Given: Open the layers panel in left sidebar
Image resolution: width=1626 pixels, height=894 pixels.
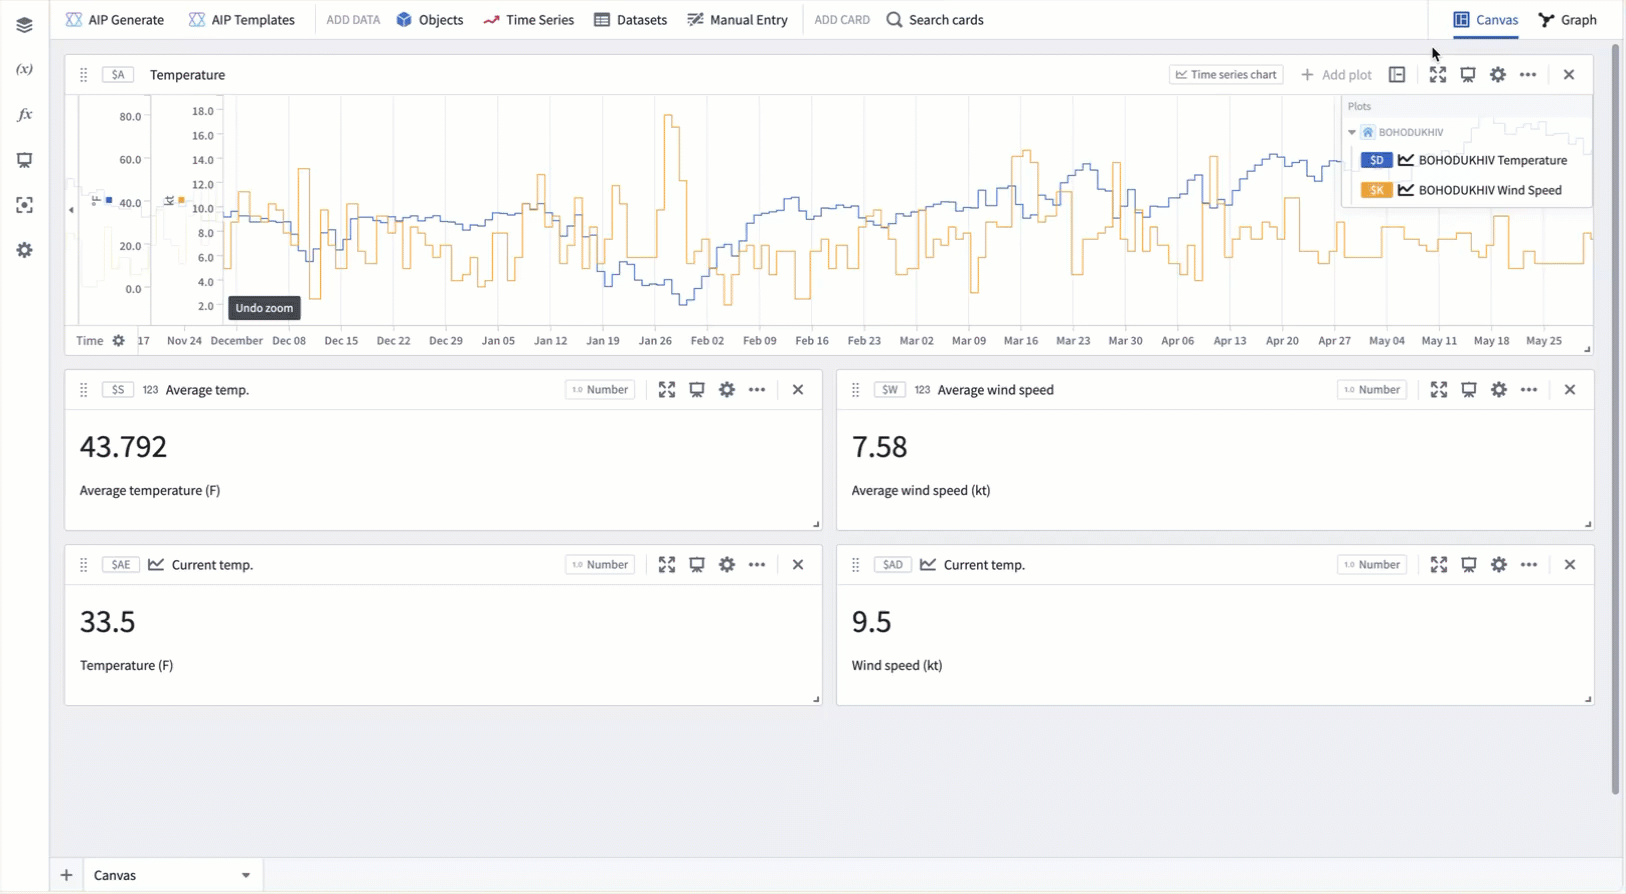Looking at the screenshot, I should click(x=24, y=25).
